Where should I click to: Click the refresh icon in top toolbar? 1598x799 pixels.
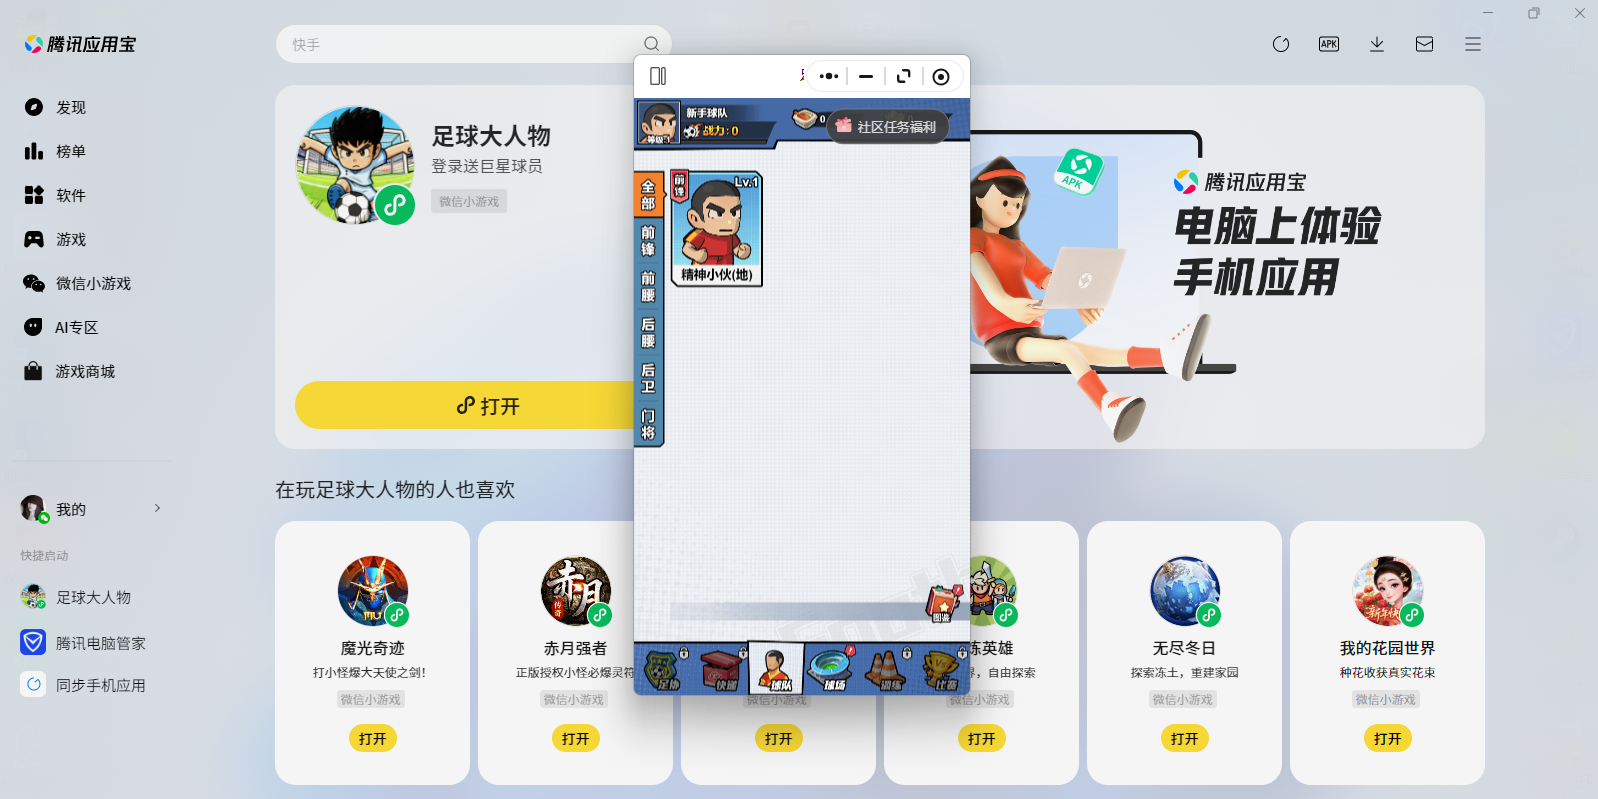coord(1280,44)
